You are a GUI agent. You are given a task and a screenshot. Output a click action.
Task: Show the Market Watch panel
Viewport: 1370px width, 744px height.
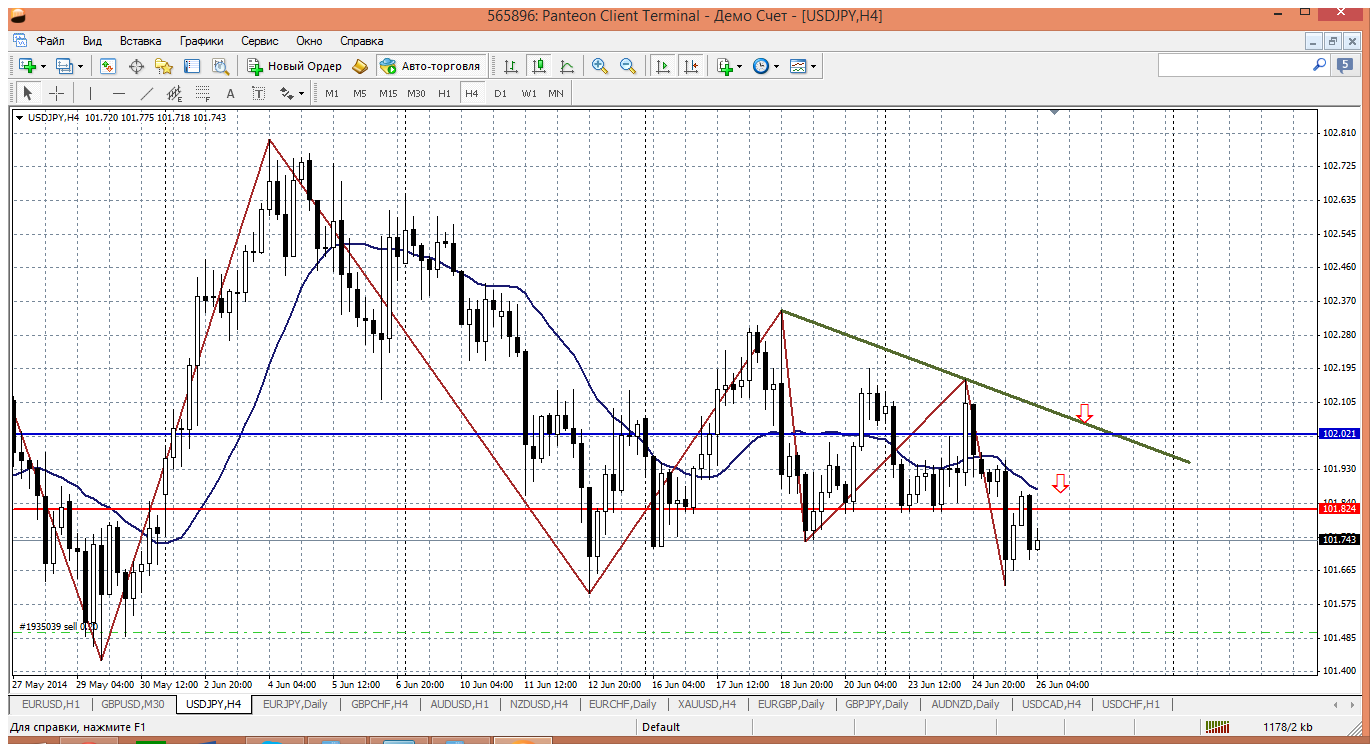[x=108, y=66]
